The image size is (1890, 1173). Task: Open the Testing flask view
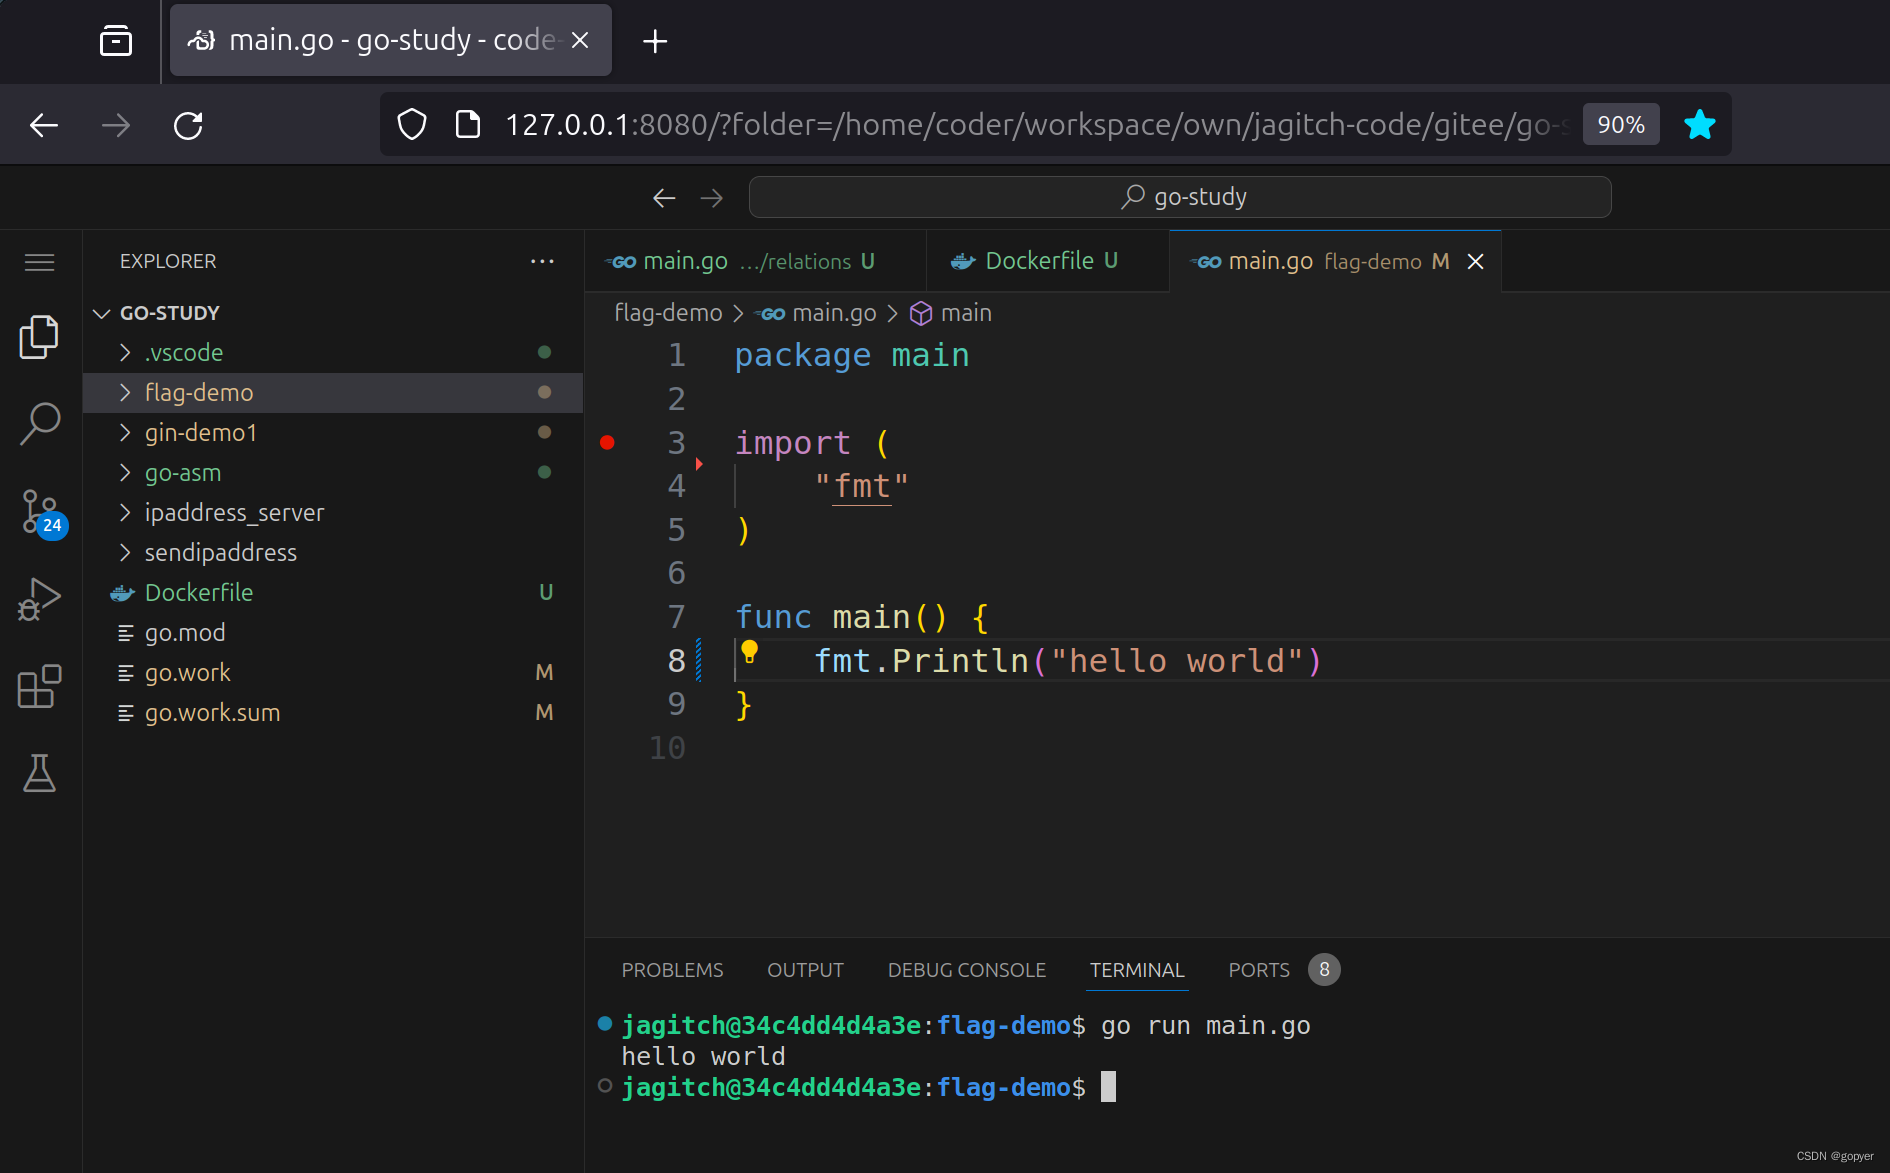[40, 773]
